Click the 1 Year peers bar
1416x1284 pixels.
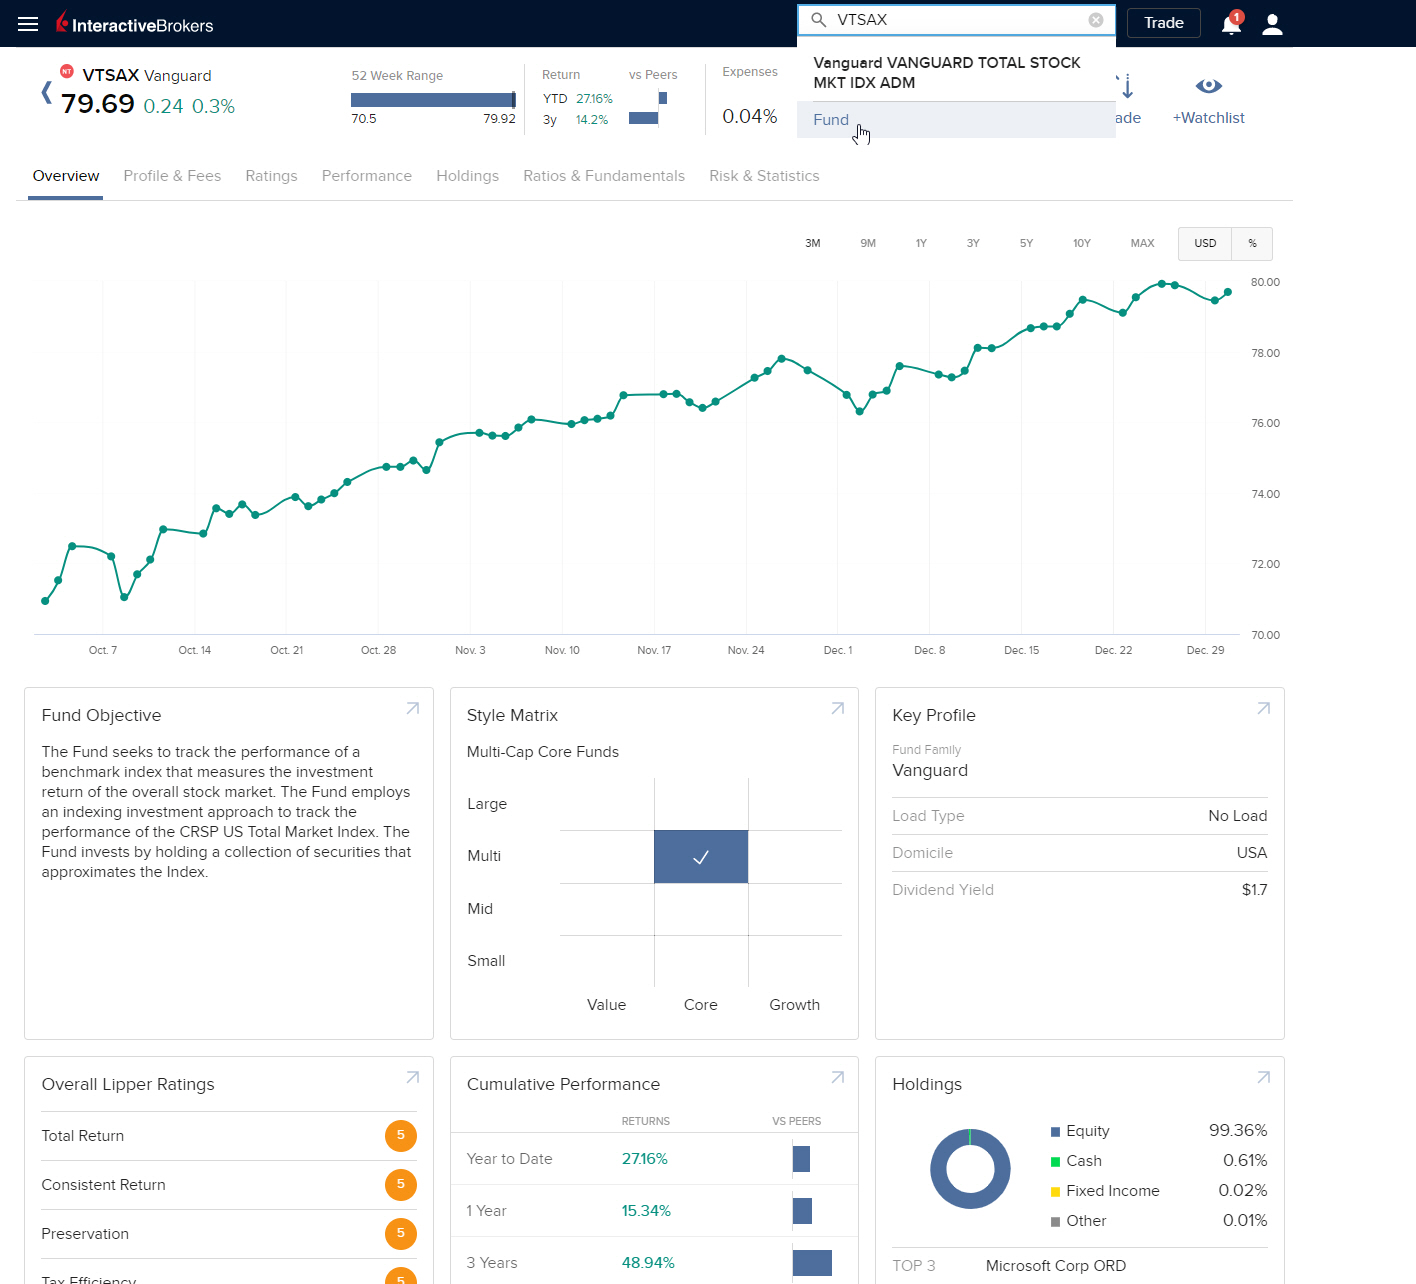point(802,1211)
